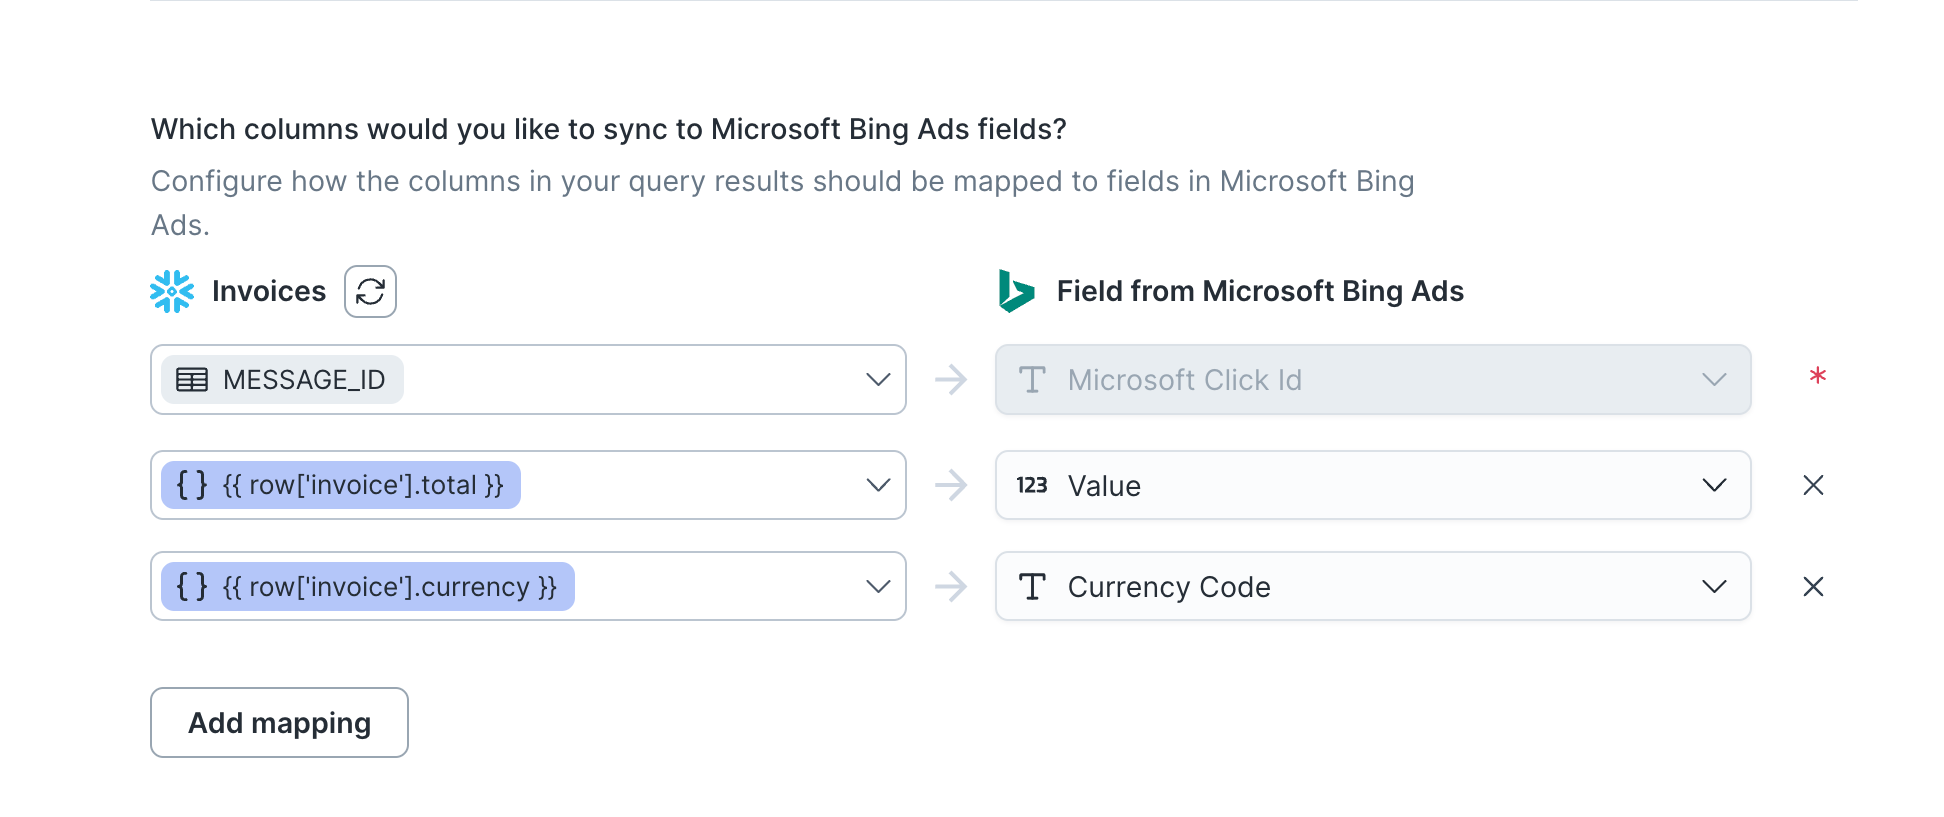Click the curly braces icon in currency template chip
This screenshot has width=1944, height=817.
[x=192, y=586]
